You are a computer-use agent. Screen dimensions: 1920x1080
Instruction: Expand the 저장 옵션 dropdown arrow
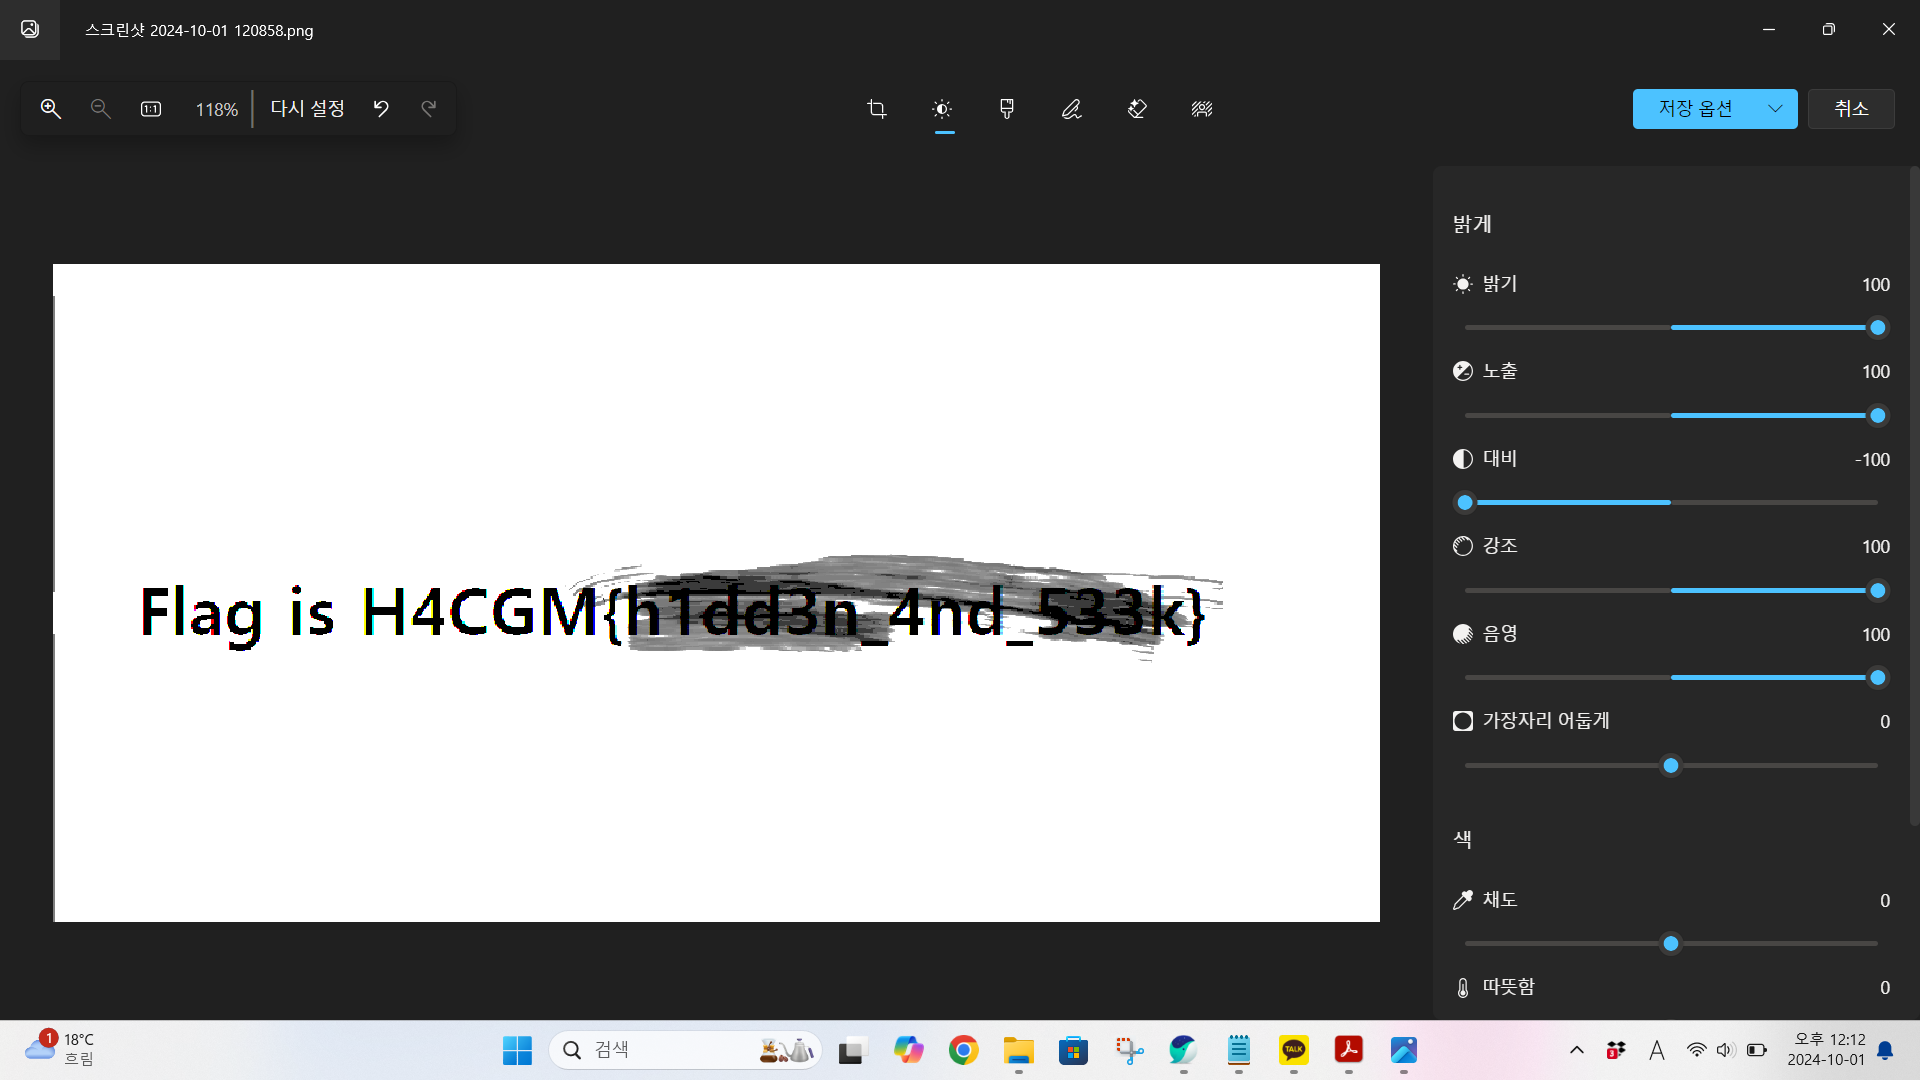[1775, 109]
